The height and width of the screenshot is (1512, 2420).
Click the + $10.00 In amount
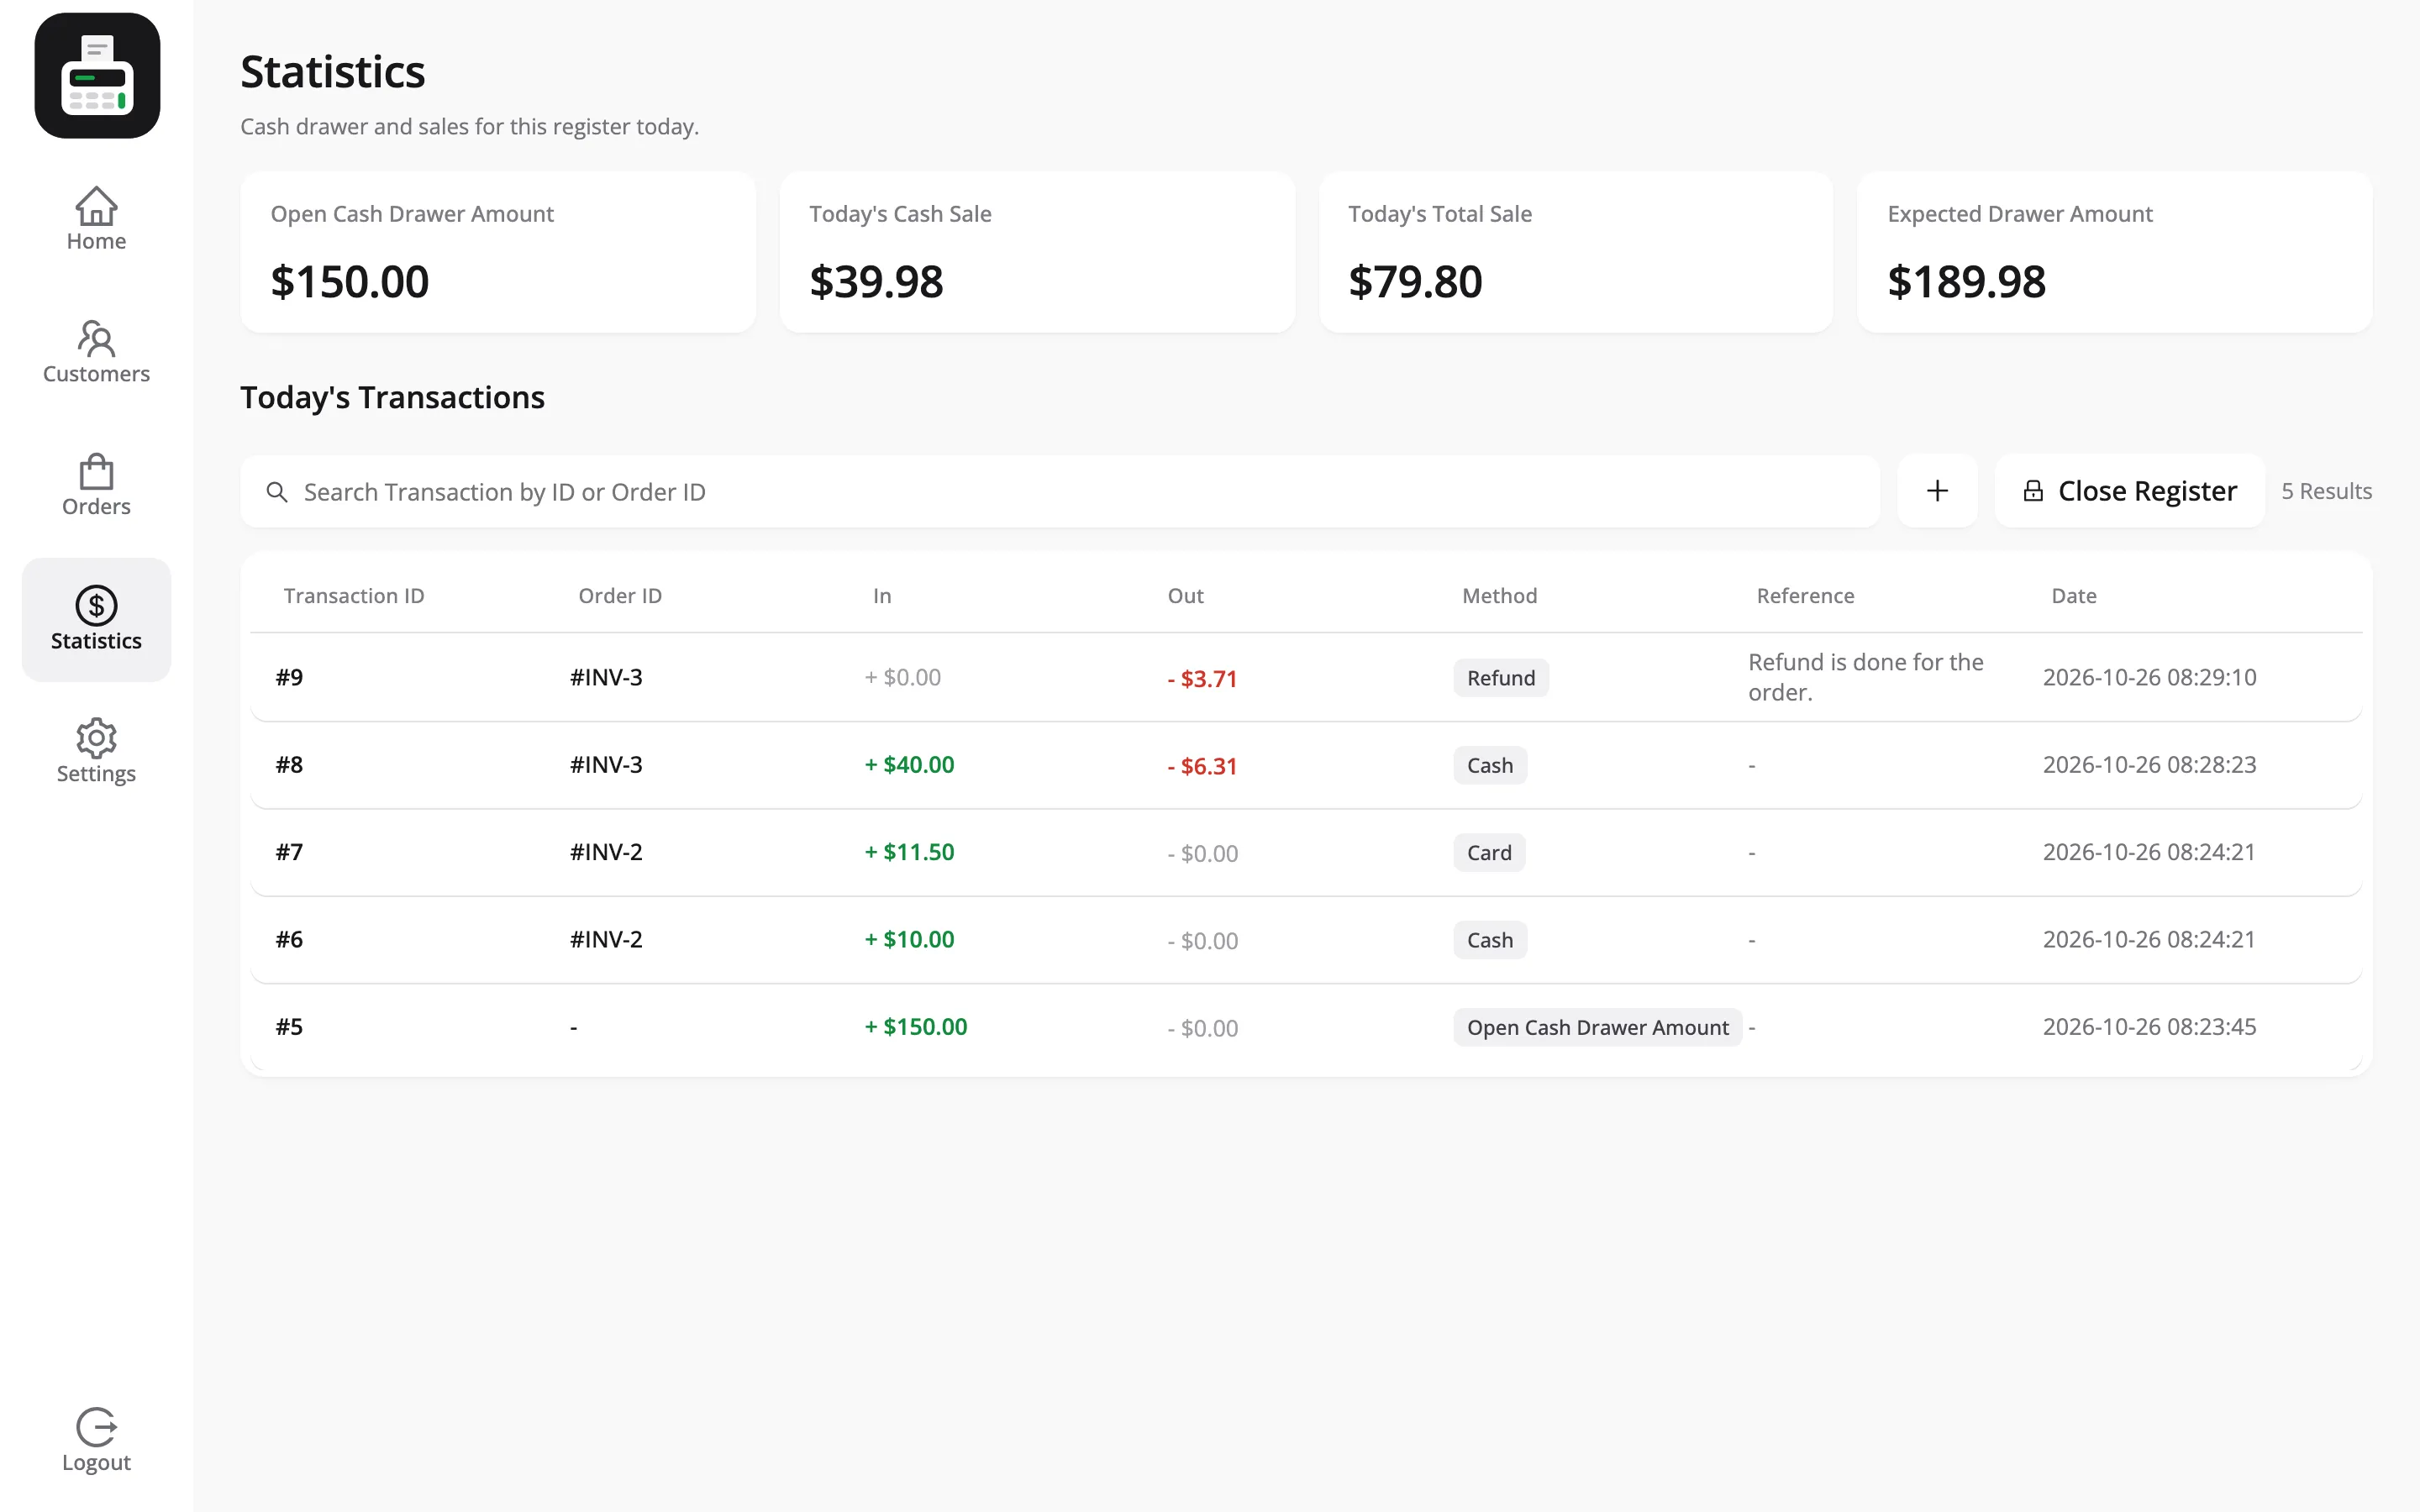(909, 939)
